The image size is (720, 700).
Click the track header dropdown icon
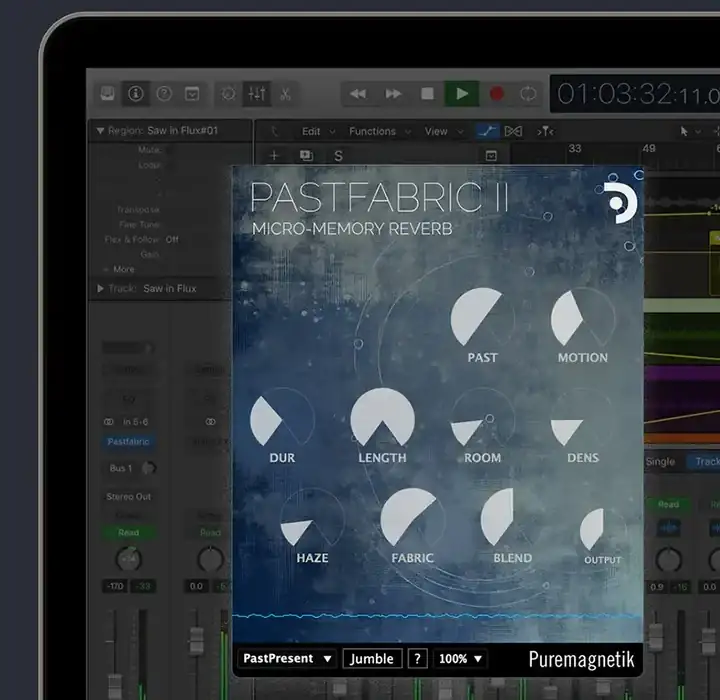[491, 156]
